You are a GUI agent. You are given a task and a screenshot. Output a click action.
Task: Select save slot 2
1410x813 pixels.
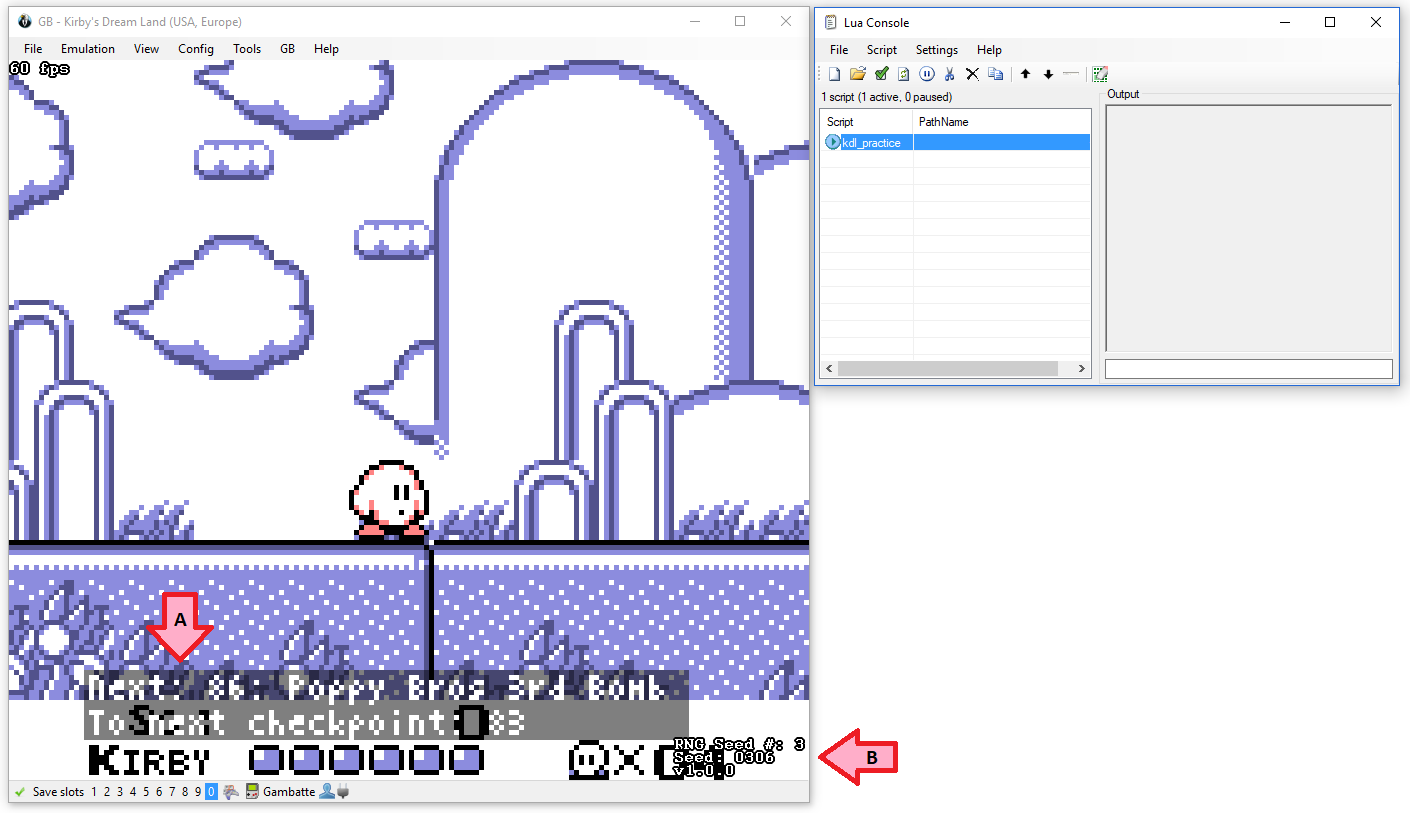[x=108, y=792]
